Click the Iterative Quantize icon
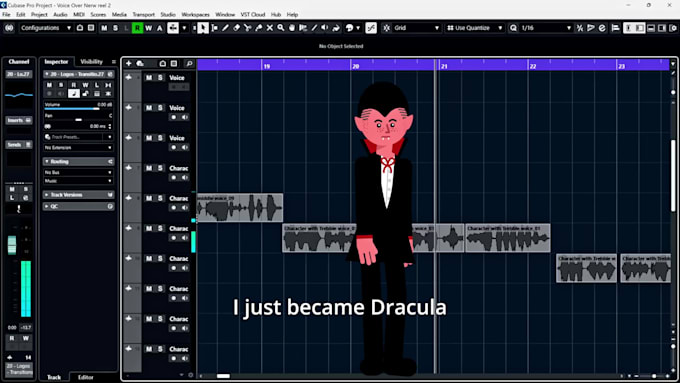The width and height of the screenshot is (680, 383). pos(580,28)
